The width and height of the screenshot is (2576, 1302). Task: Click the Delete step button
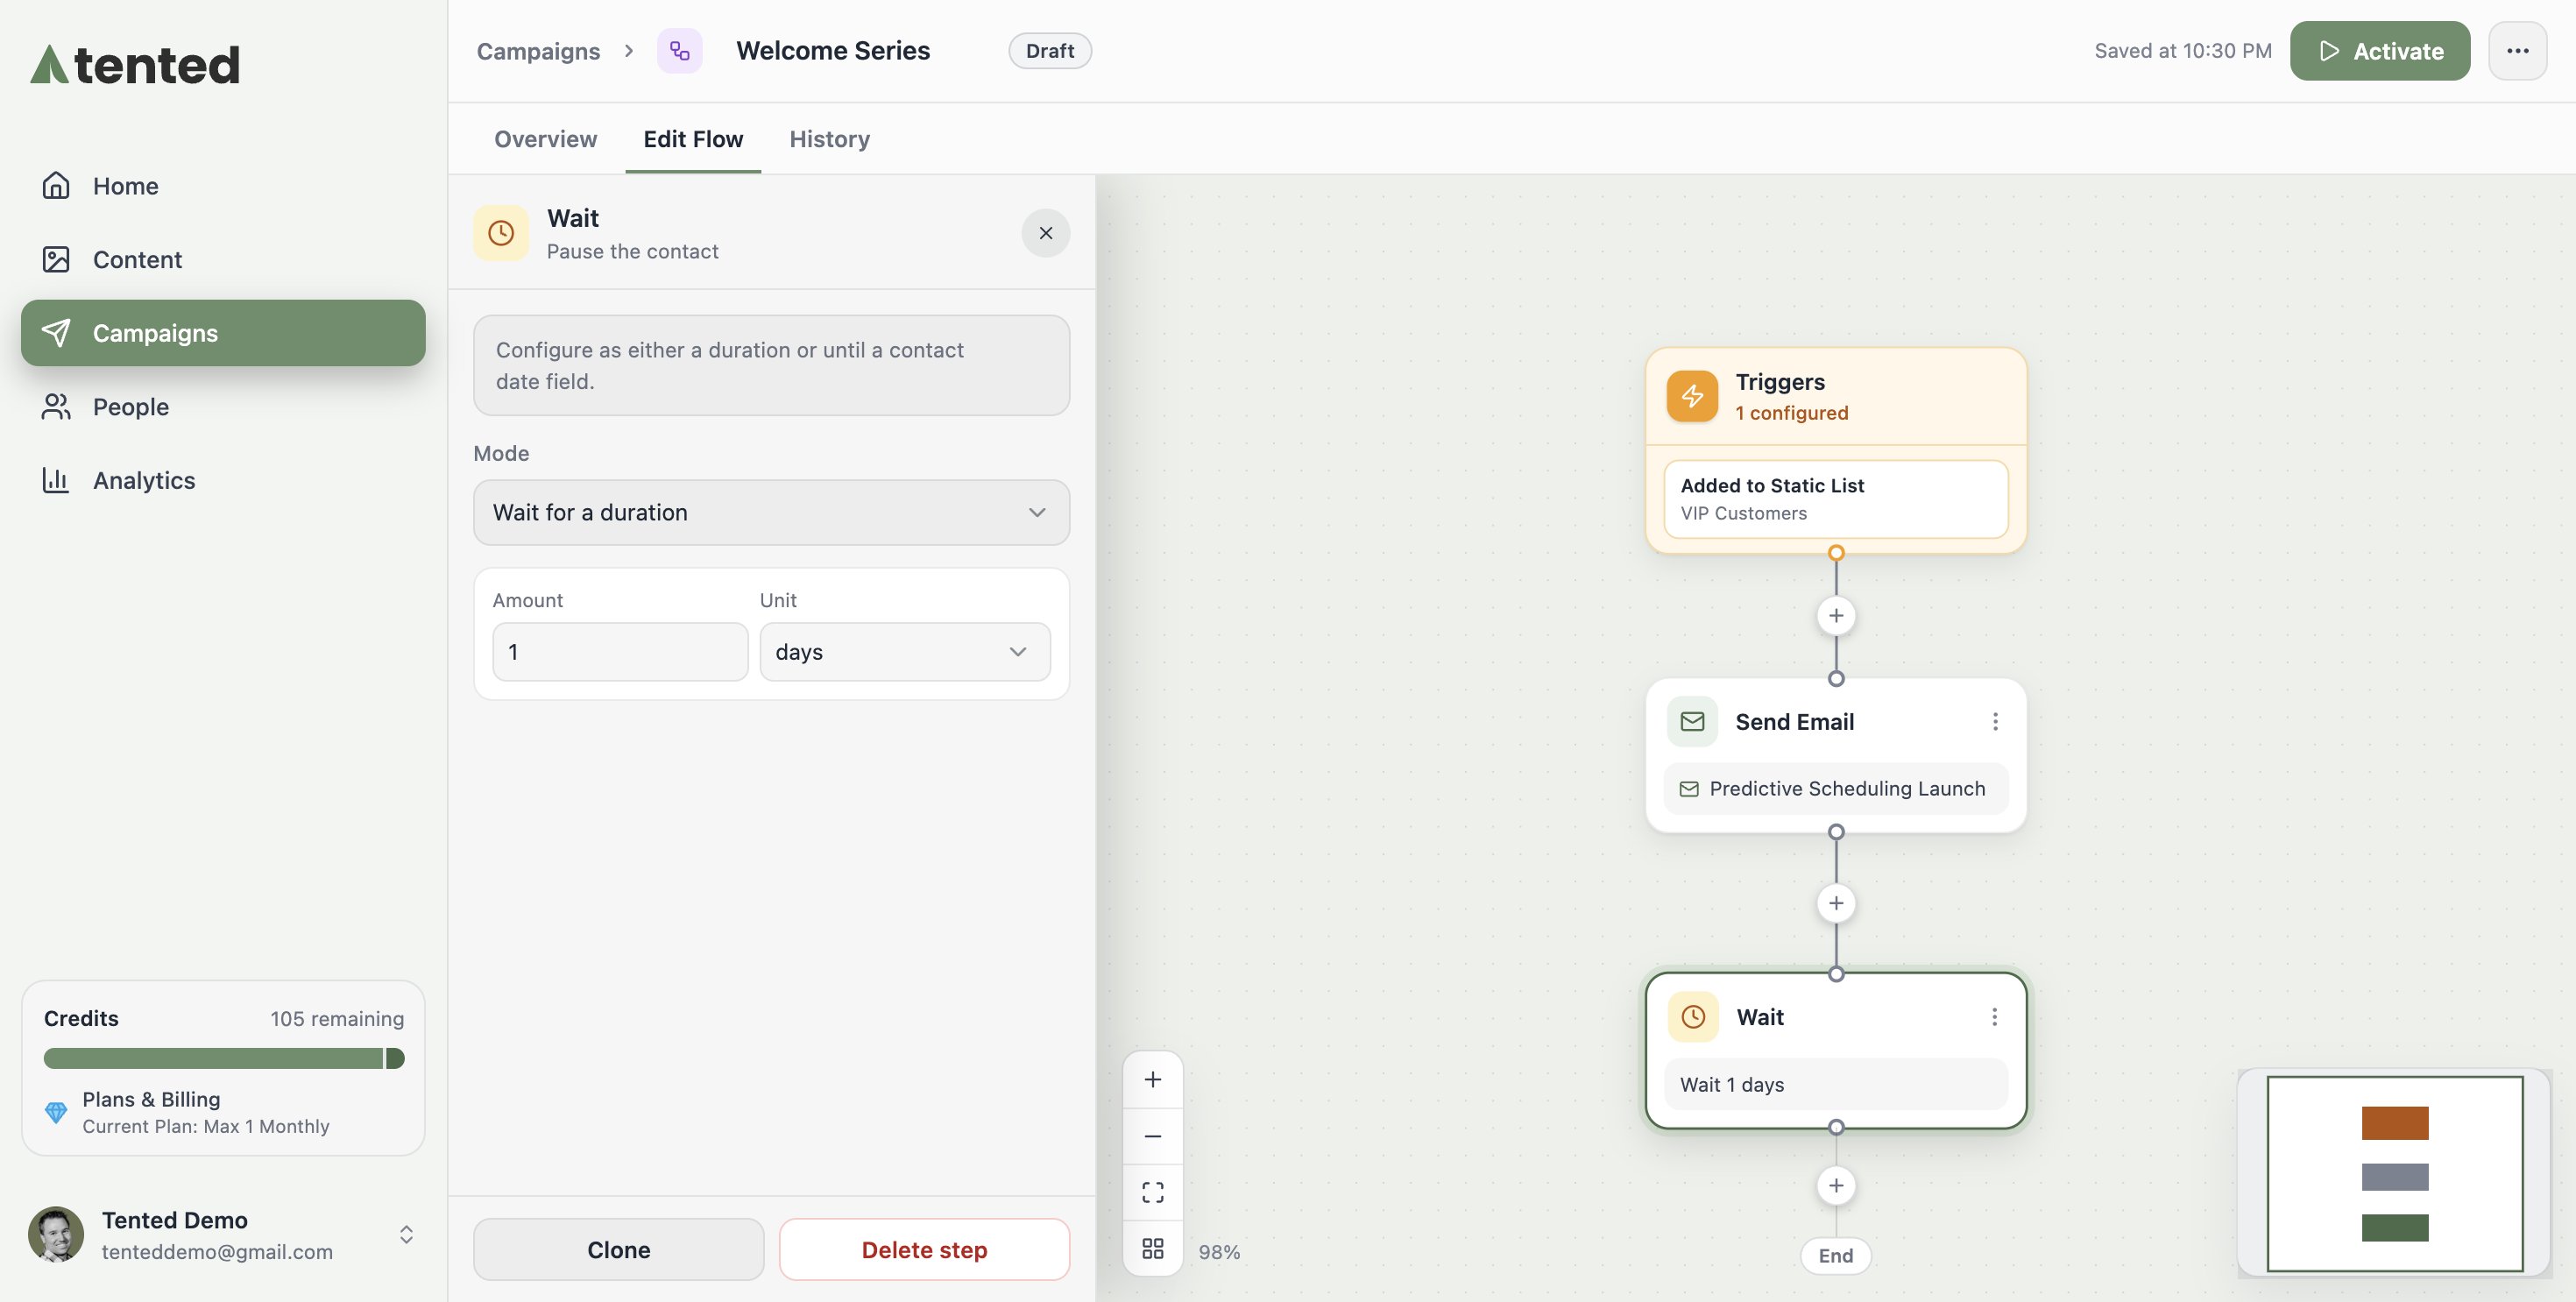tap(924, 1250)
